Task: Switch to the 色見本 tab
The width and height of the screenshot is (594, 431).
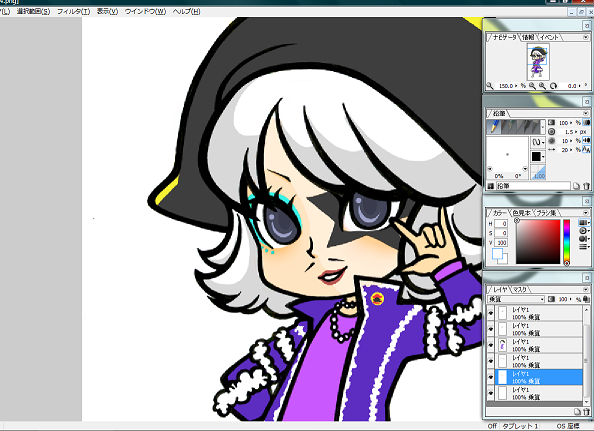Action: click(521, 213)
